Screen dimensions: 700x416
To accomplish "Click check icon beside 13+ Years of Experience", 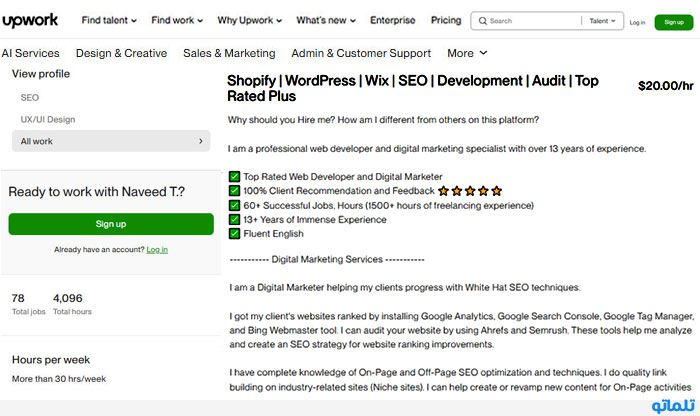I will (234, 220).
